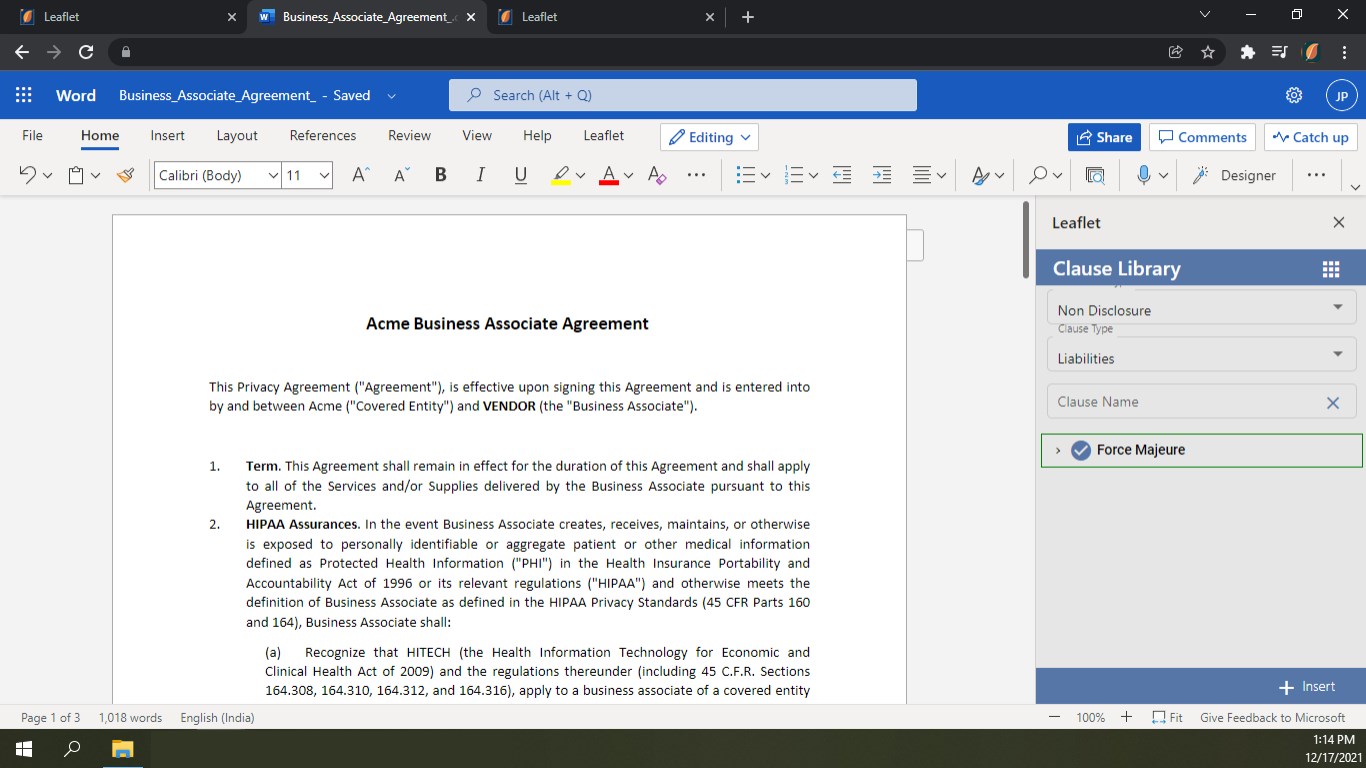Click the Decrease Indent icon
This screenshot has width=1366, height=768.
tap(842, 175)
